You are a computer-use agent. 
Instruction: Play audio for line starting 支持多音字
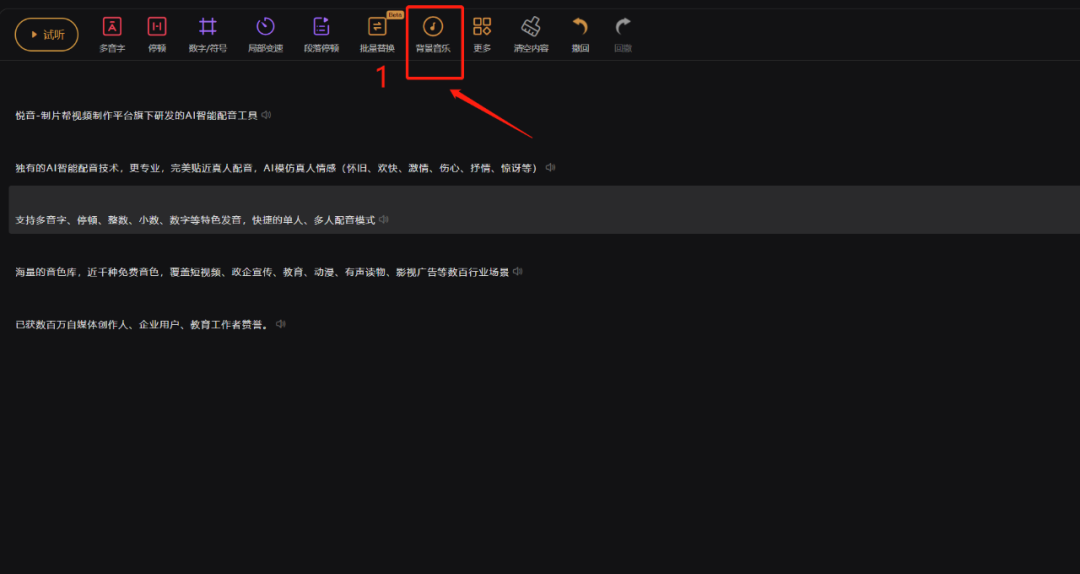pos(384,220)
